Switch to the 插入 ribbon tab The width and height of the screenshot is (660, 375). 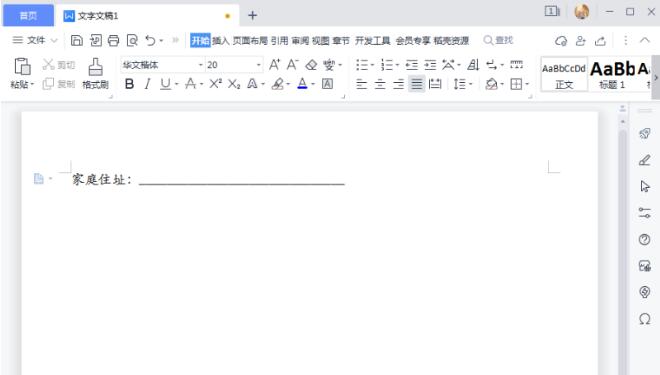(221, 40)
